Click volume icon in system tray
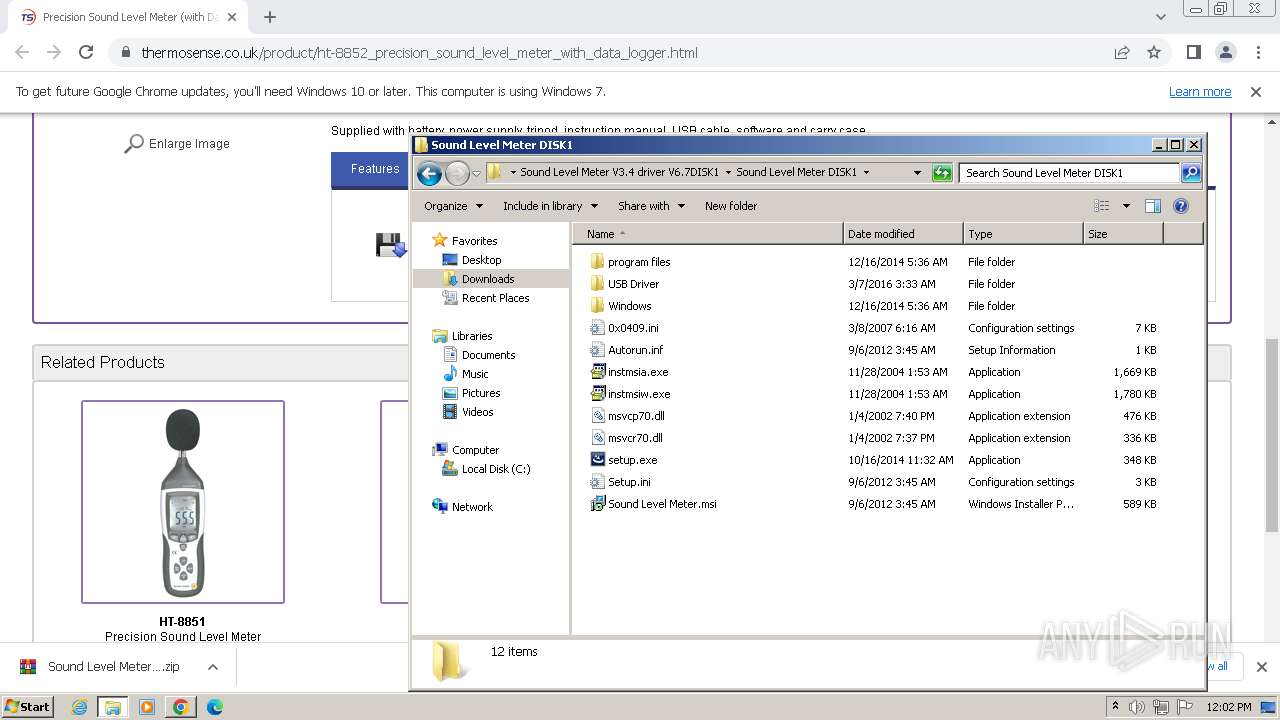 pyautogui.click(x=1136, y=707)
